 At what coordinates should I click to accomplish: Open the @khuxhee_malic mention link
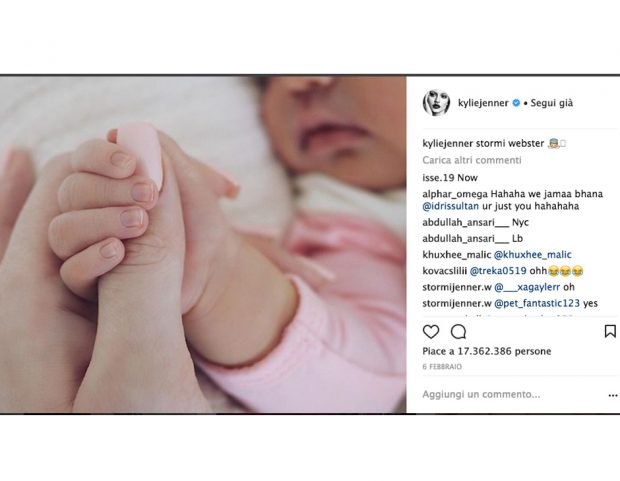tap(533, 255)
